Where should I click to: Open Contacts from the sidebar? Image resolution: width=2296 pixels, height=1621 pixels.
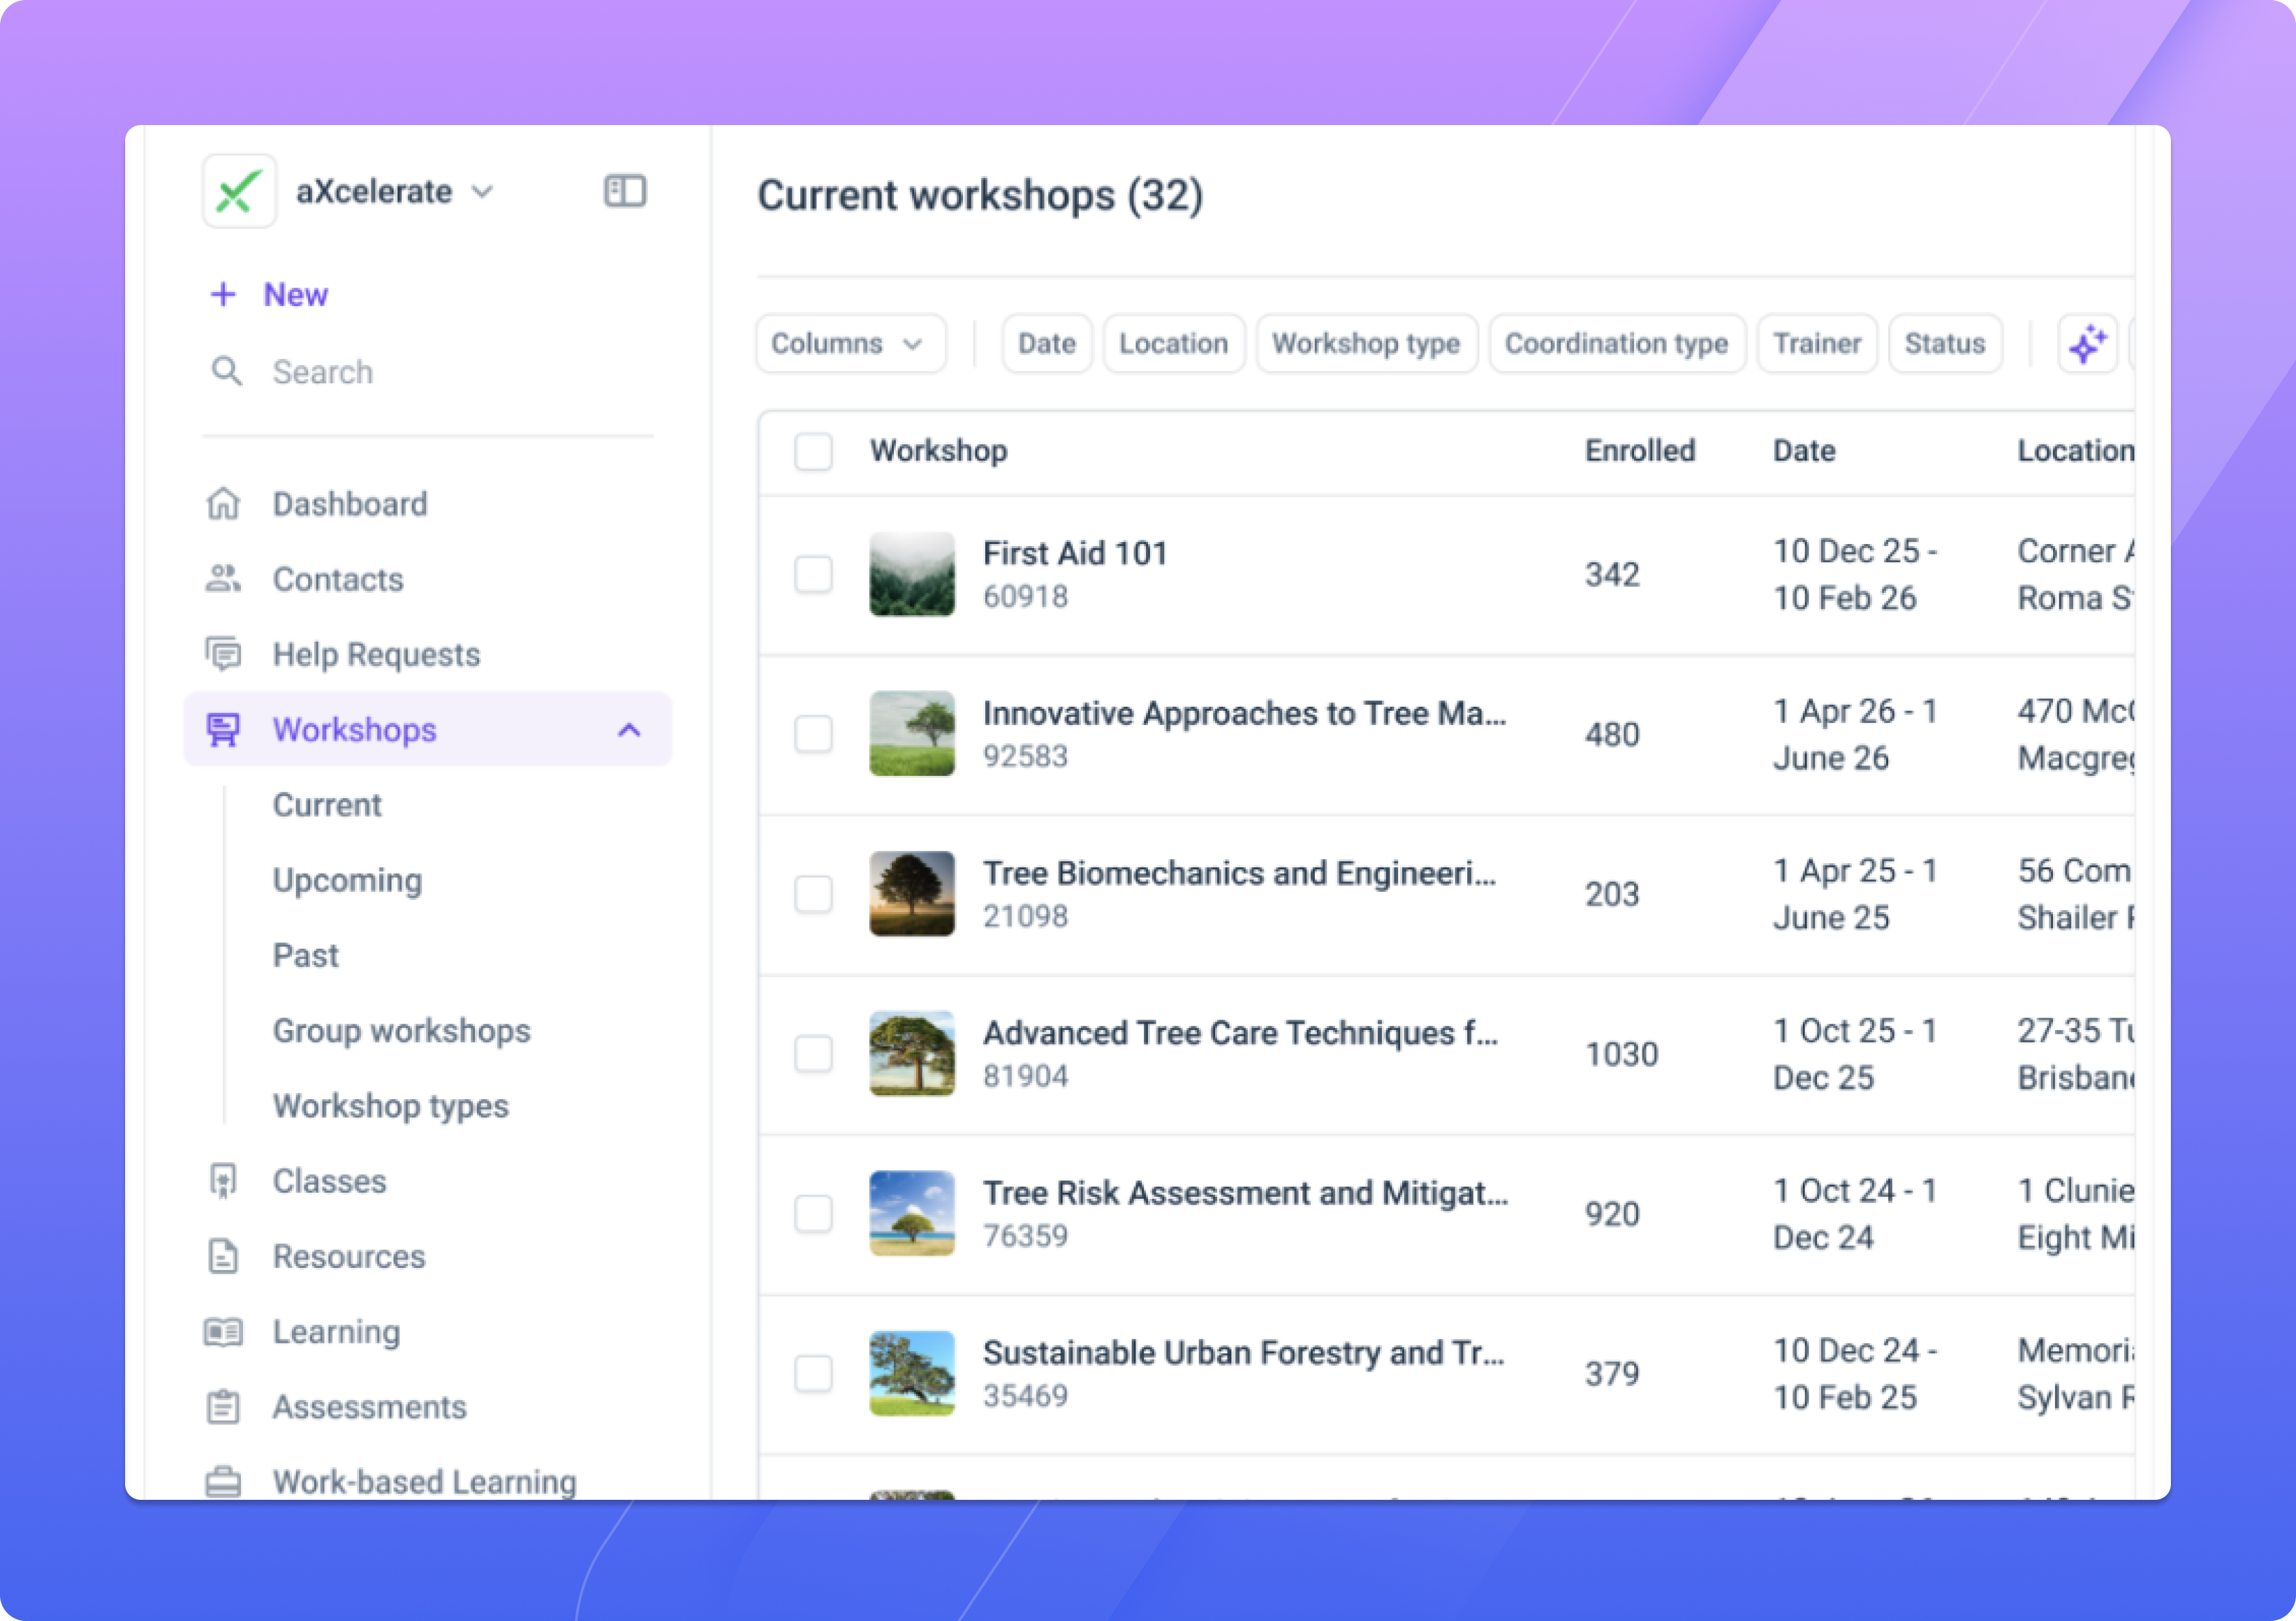pyautogui.click(x=338, y=579)
